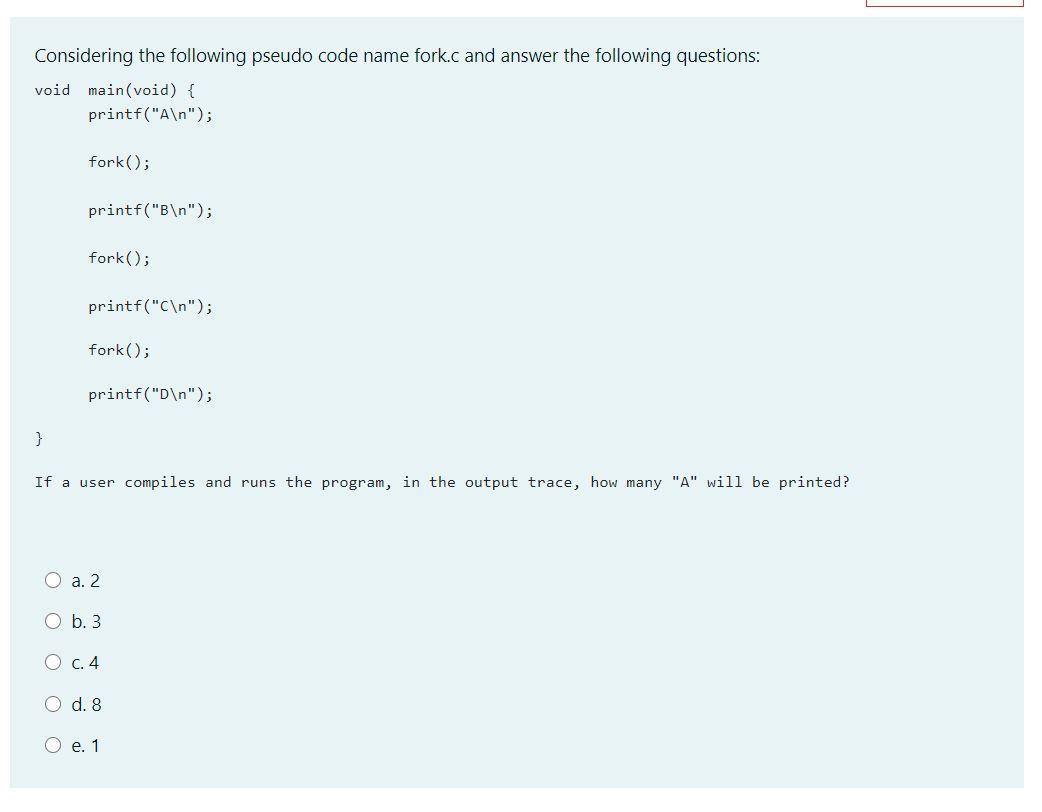
Task: Click the answer label text "b. 3"
Action: pos(85,621)
